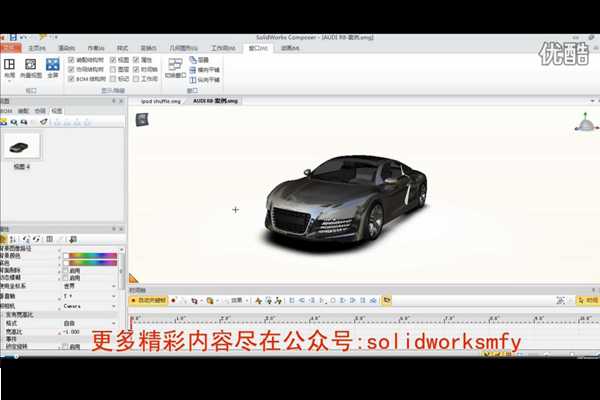Switch to the Animation ribbon tab
The height and width of the screenshot is (400, 600).
(290, 48)
